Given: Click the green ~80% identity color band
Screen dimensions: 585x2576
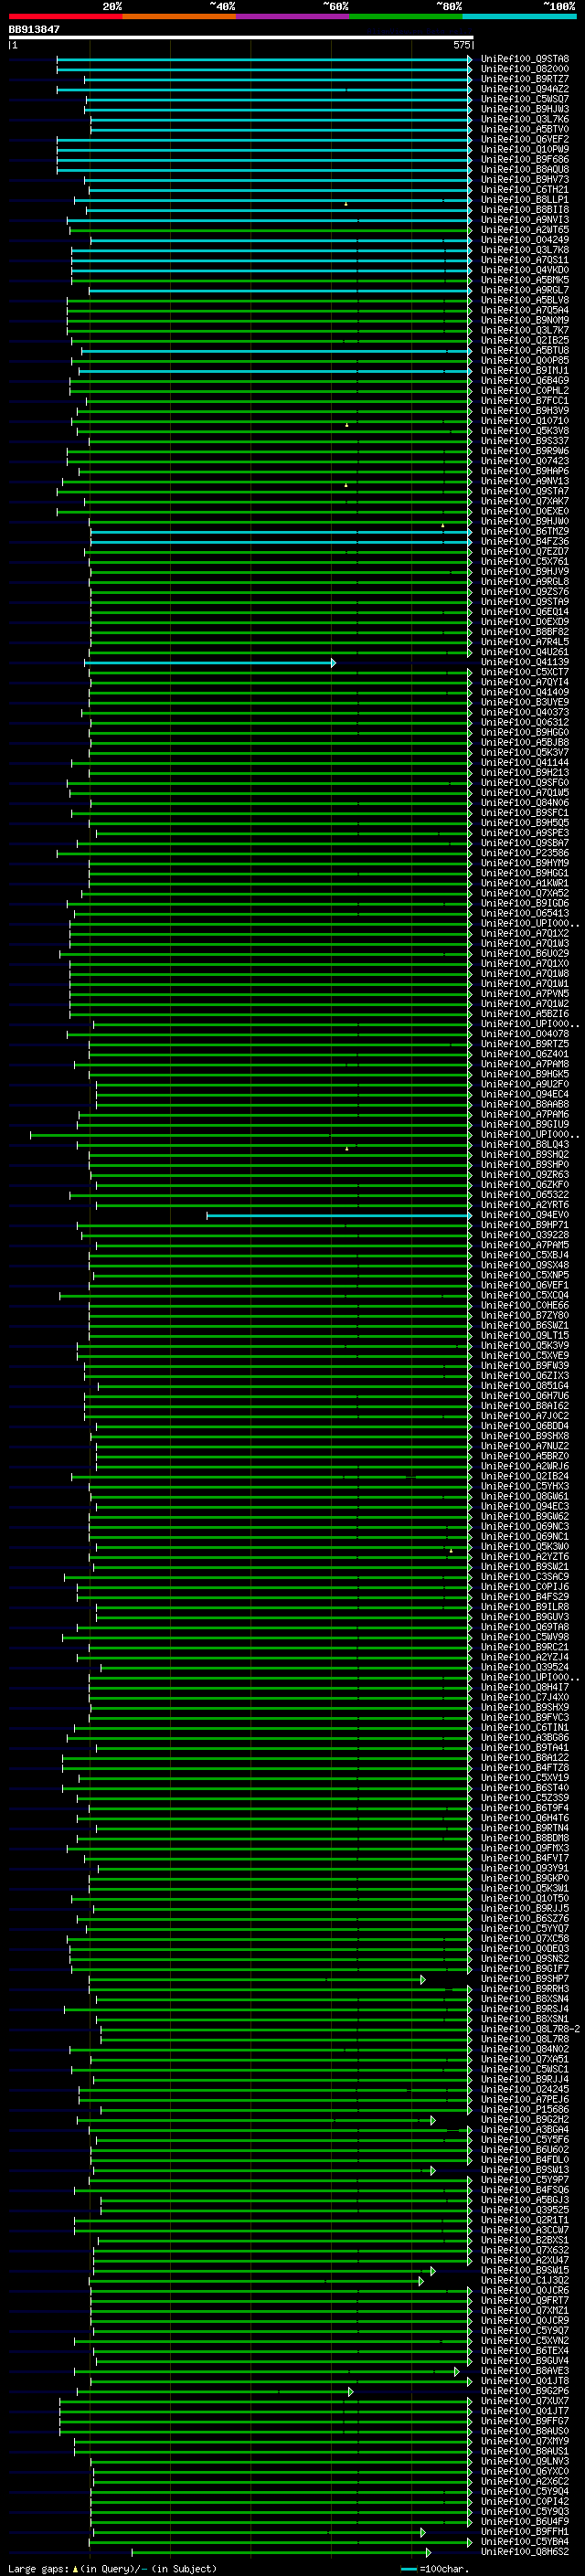Looking at the screenshot, I should pyautogui.click(x=406, y=16).
